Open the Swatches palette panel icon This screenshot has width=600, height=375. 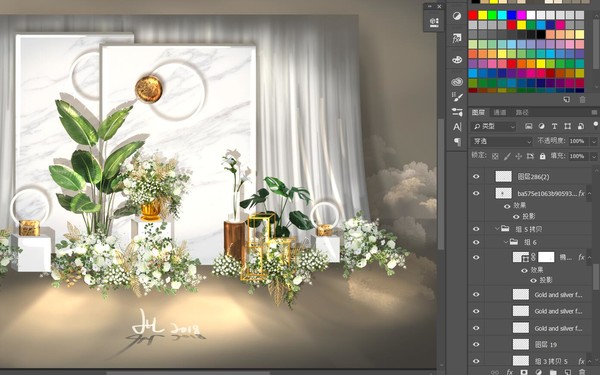pos(457,60)
